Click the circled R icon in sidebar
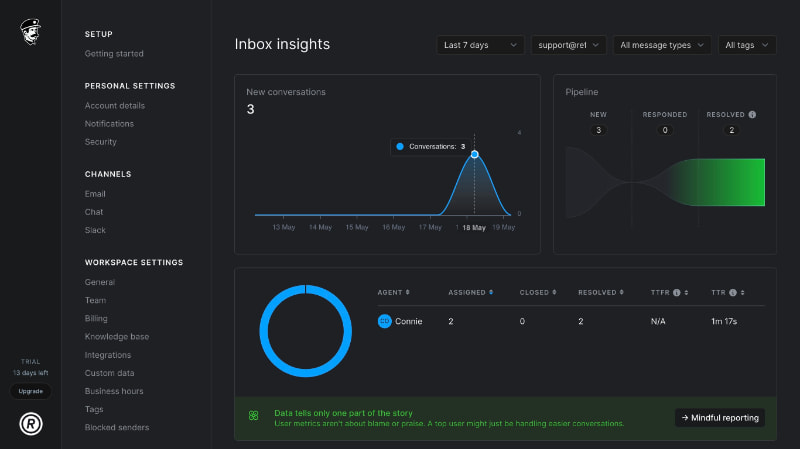 (31, 423)
